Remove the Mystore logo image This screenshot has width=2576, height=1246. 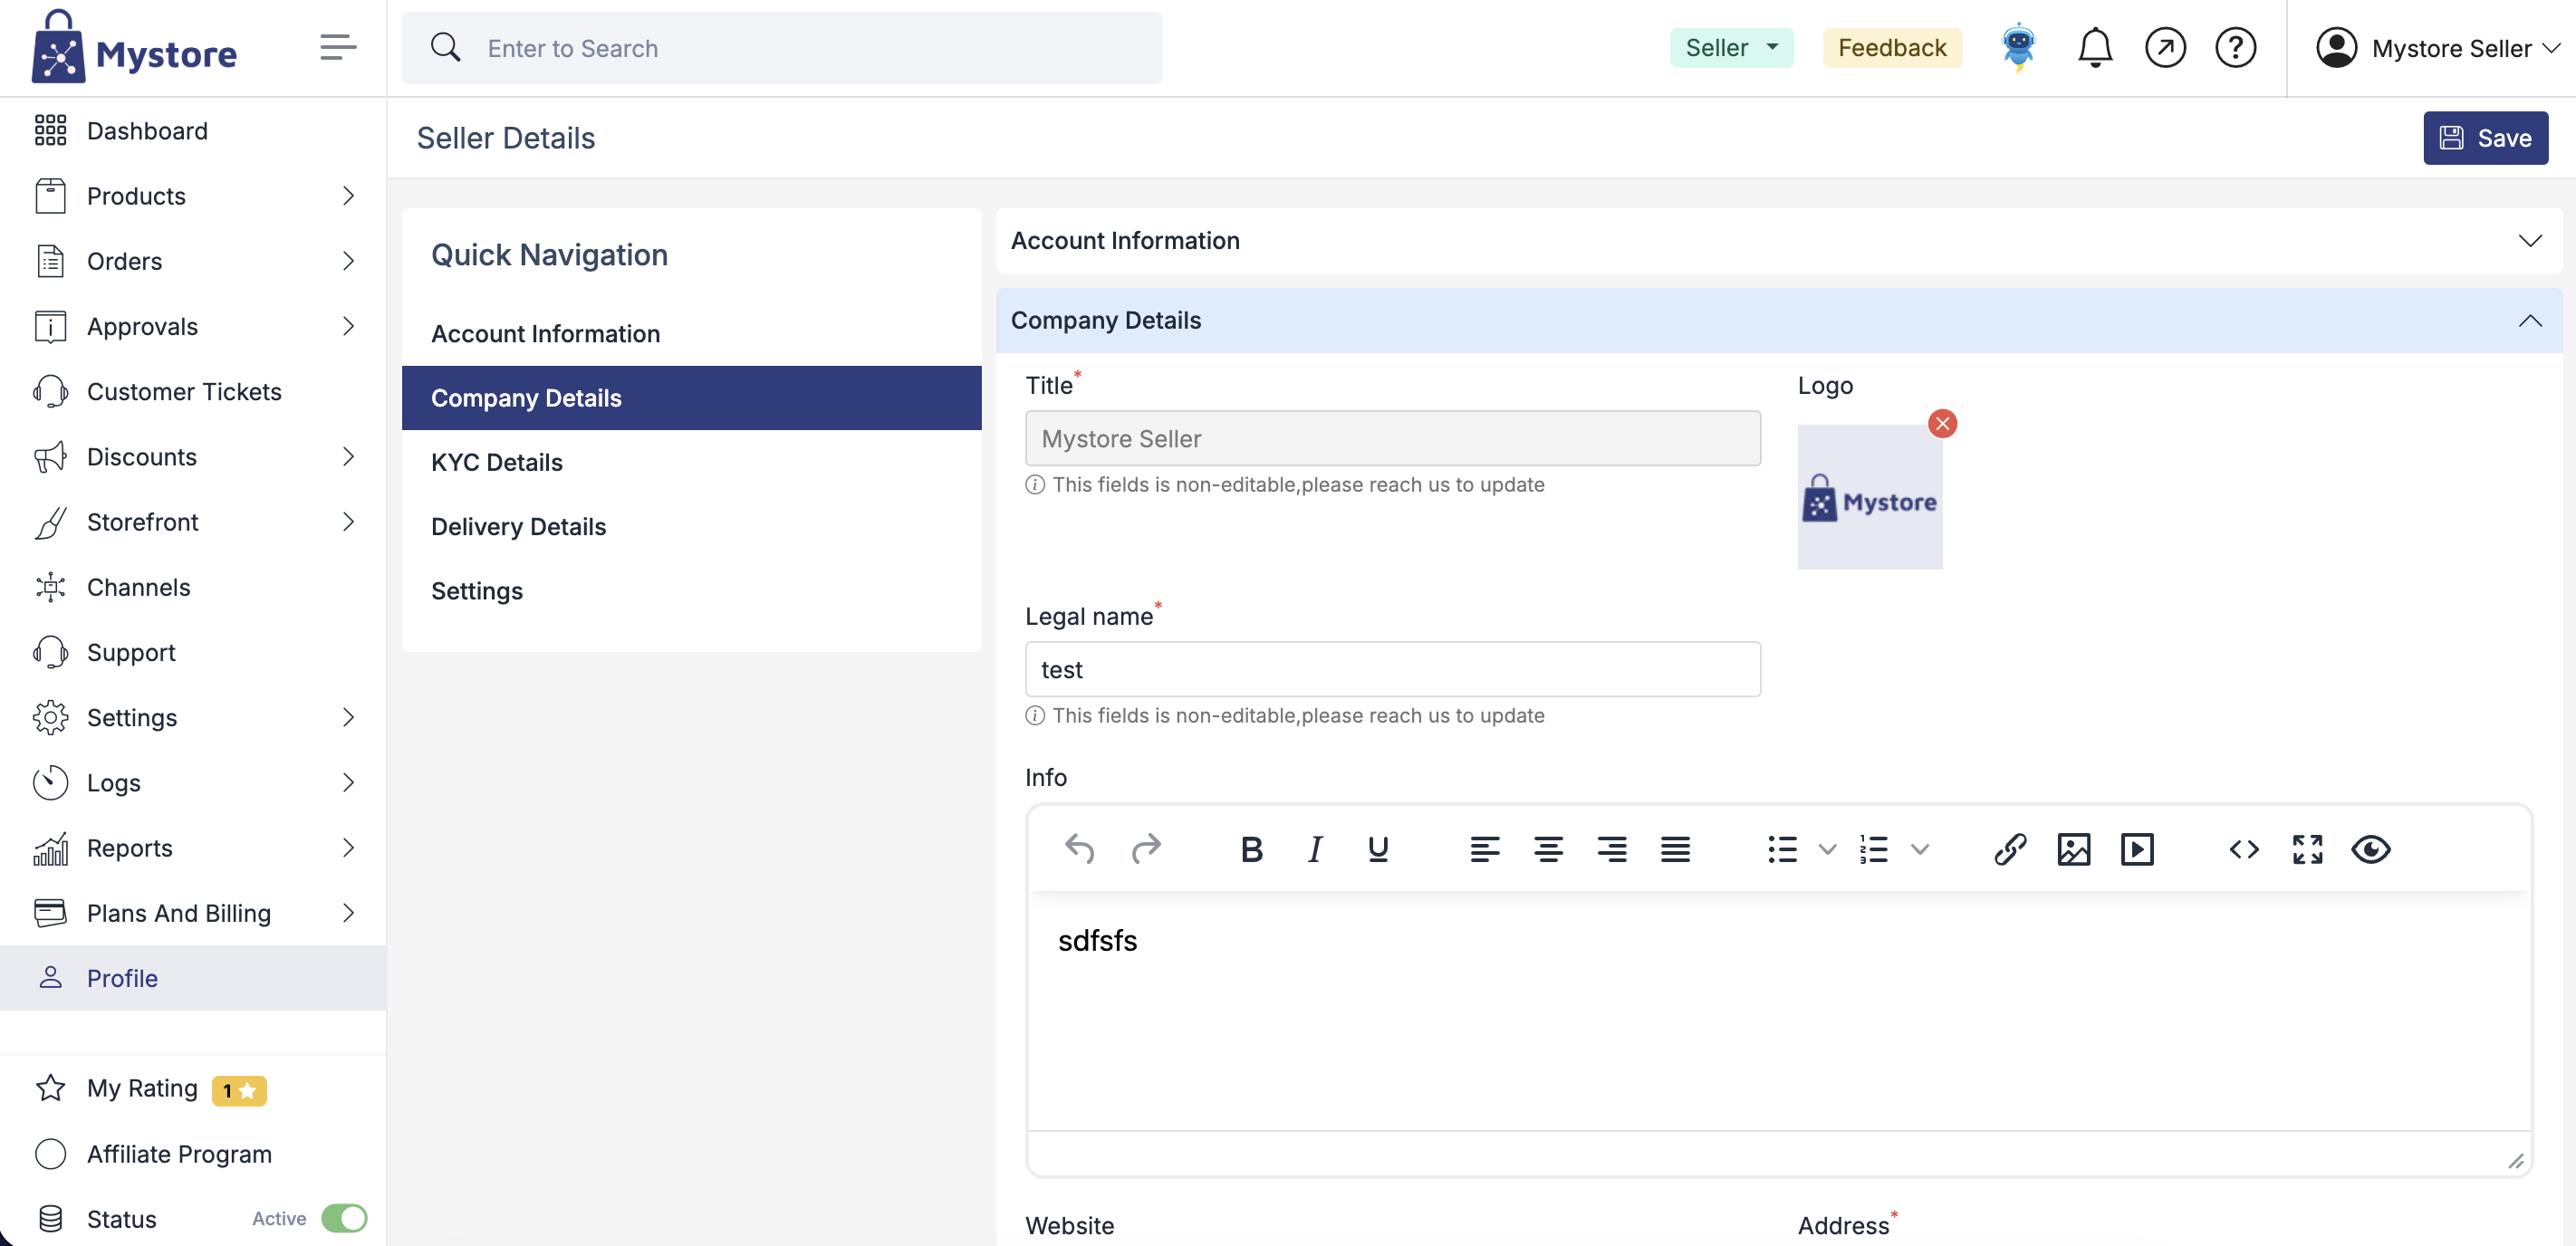click(1942, 424)
